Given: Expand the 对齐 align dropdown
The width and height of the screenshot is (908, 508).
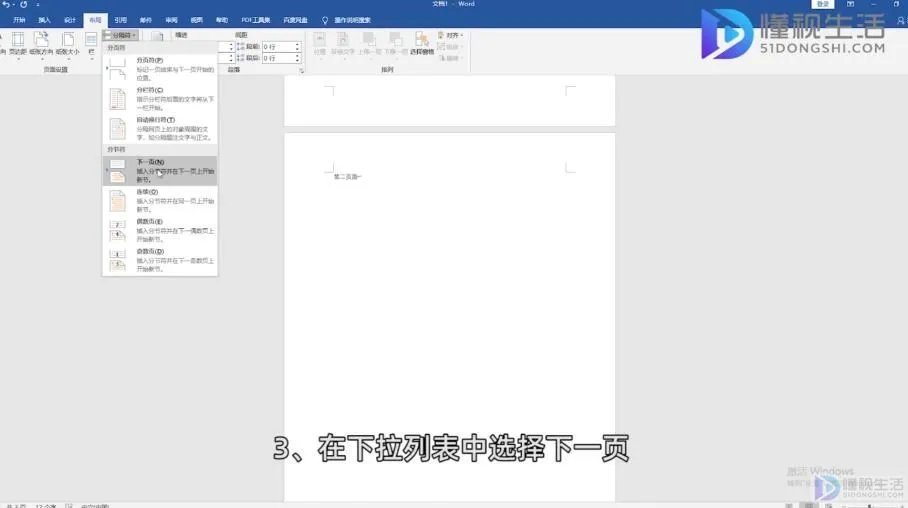Looking at the screenshot, I should click(451, 35).
